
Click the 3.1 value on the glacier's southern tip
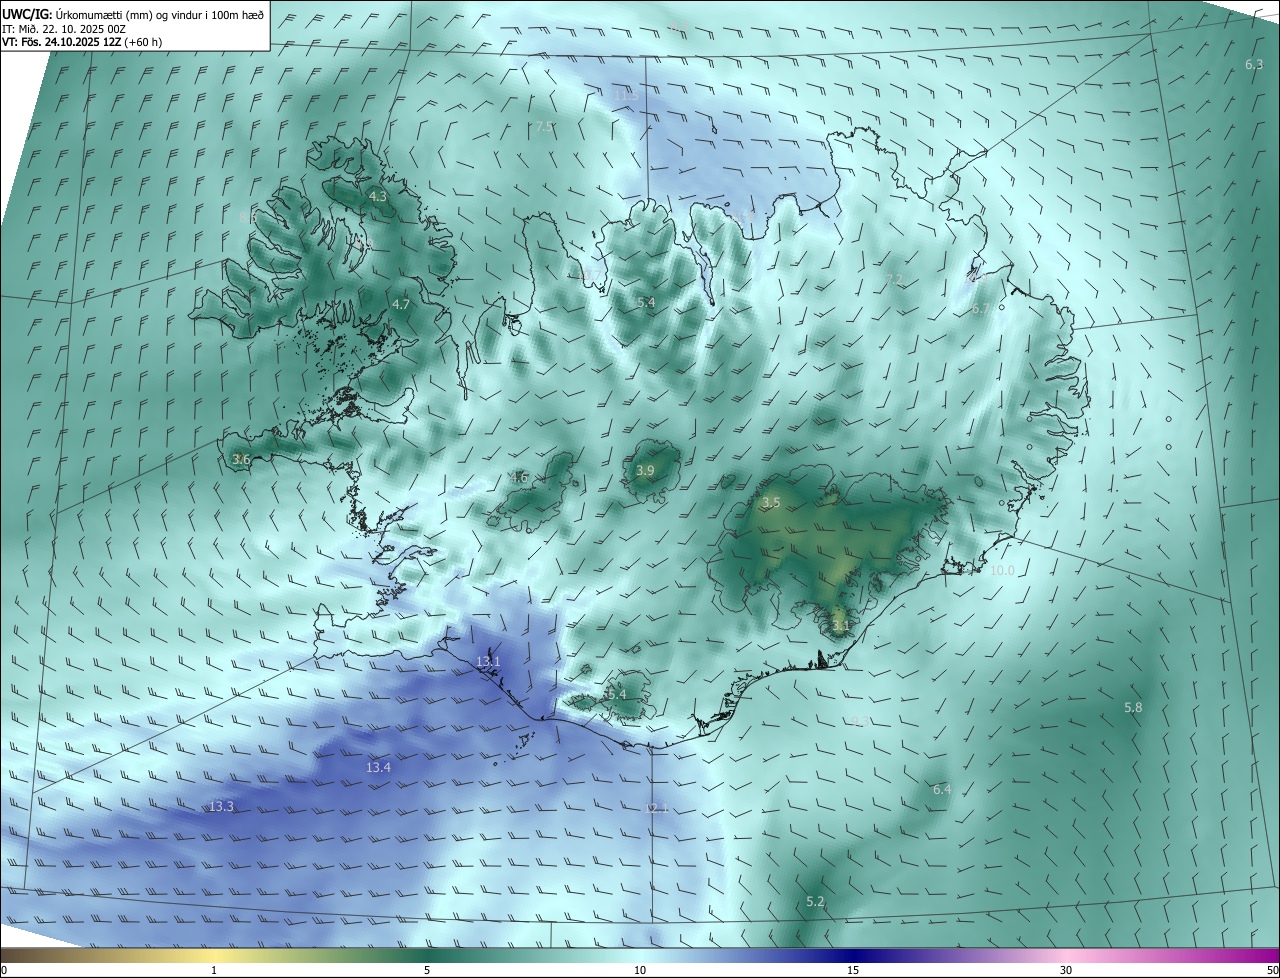(841, 627)
